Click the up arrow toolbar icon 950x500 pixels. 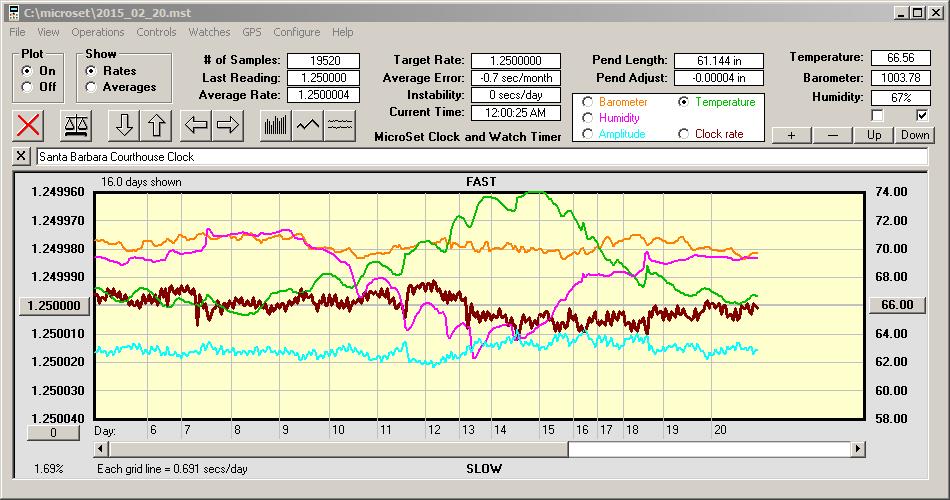click(x=157, y=126)
